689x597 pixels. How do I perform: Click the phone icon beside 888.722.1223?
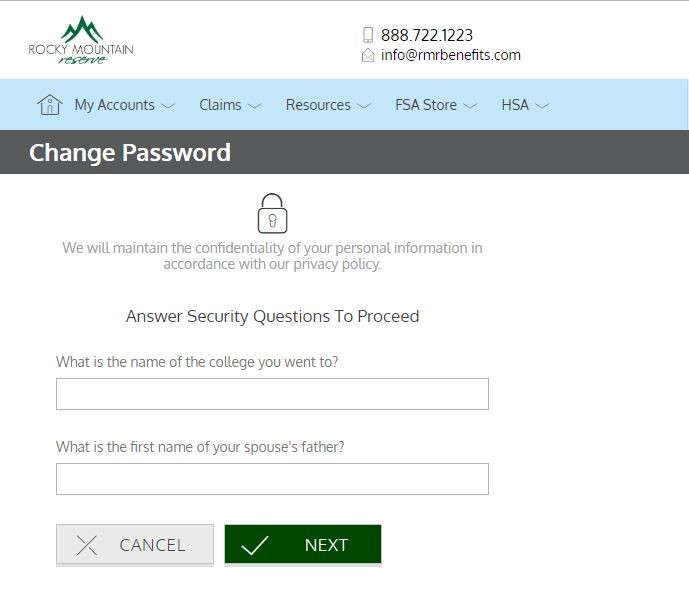pos(368,35)
